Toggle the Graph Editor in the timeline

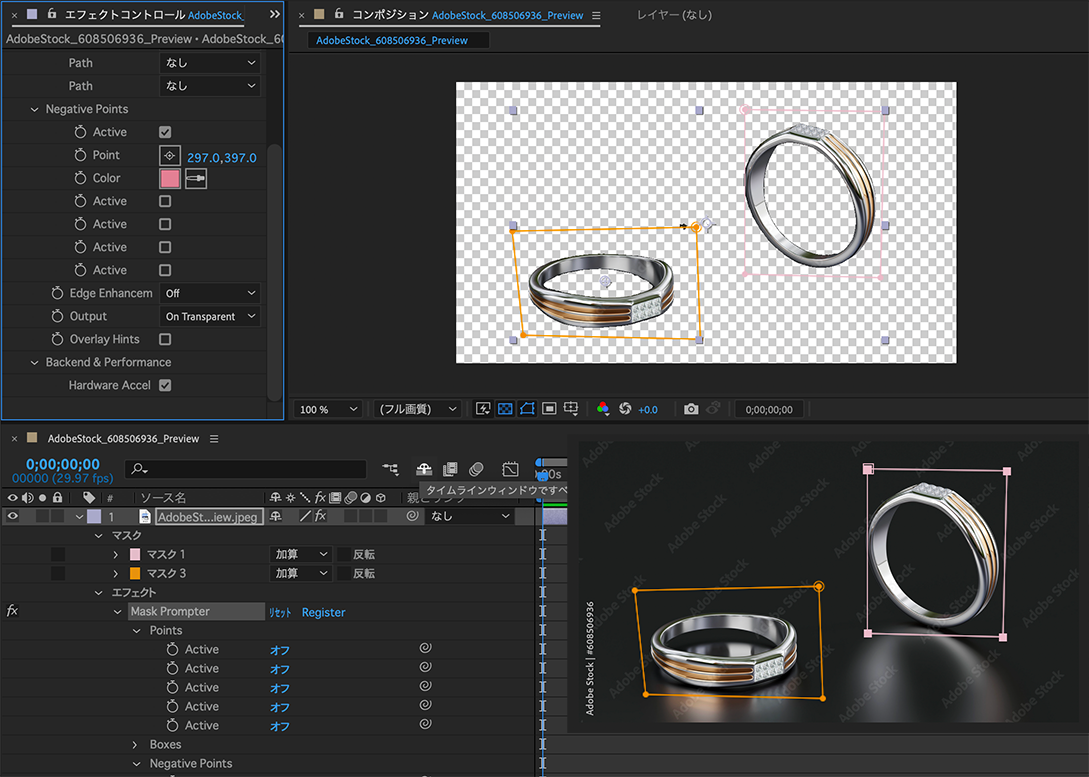pos(510,469)
